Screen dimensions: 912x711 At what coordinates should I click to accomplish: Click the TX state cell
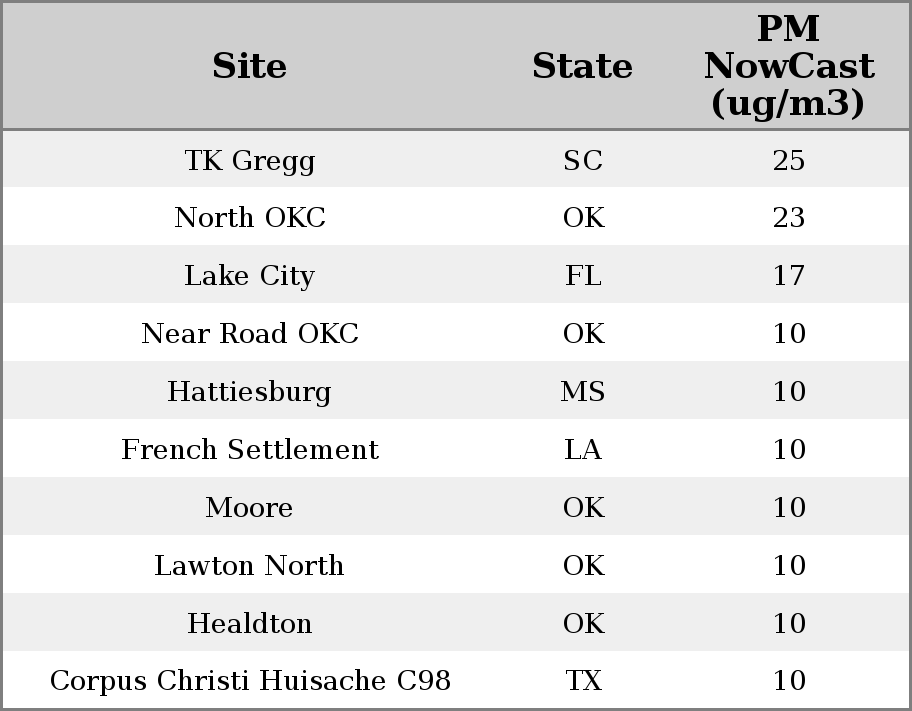(x=583, y=680)
